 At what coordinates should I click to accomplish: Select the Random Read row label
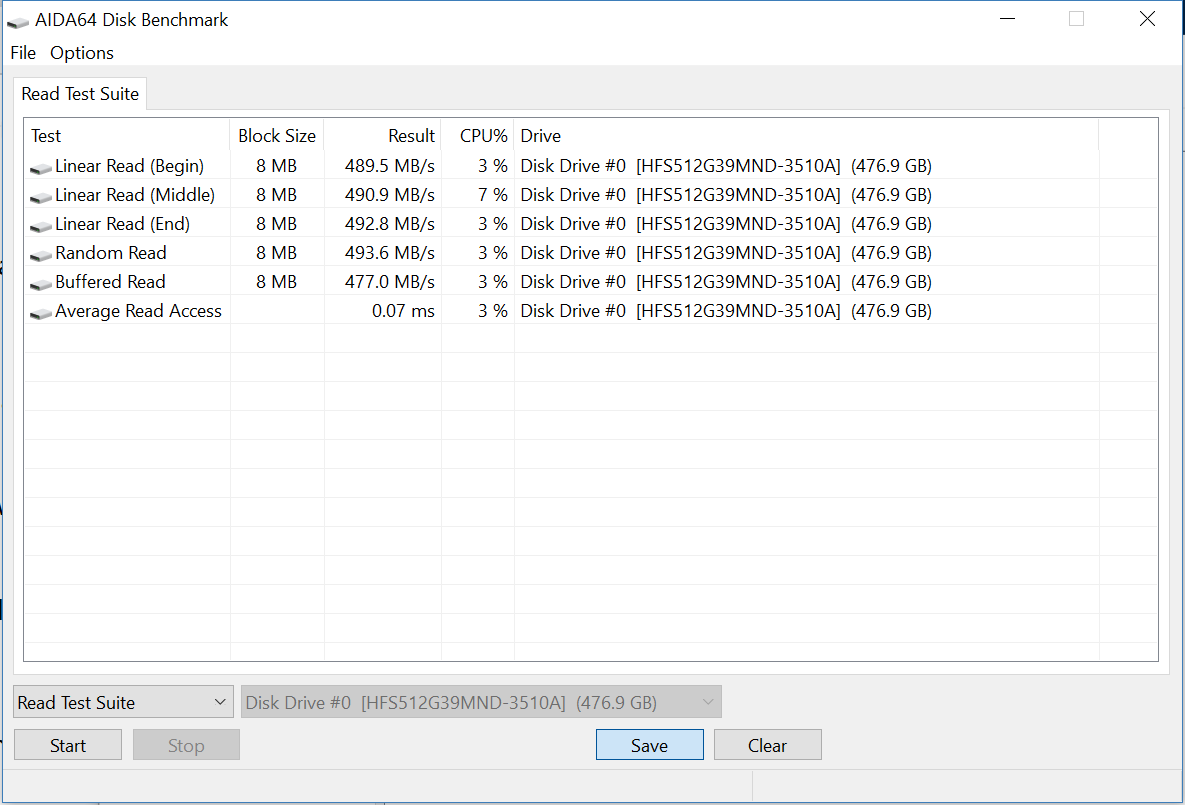point(110,252)
